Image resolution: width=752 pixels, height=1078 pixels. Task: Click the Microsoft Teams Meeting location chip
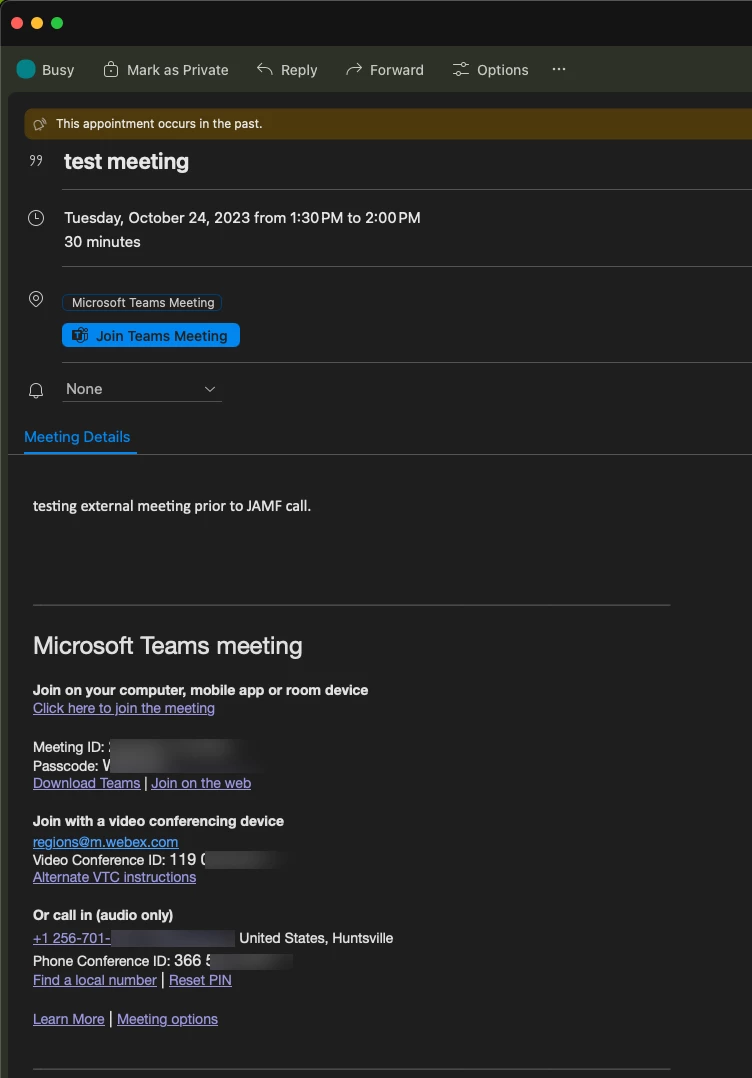[x=142, y=302]
